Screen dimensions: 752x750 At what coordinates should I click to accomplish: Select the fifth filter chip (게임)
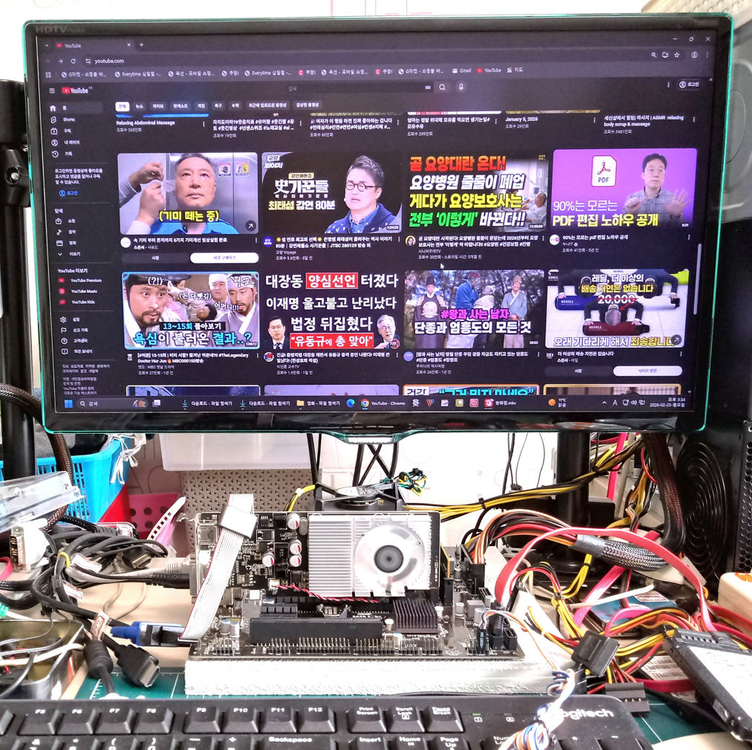tap(201, 105)
